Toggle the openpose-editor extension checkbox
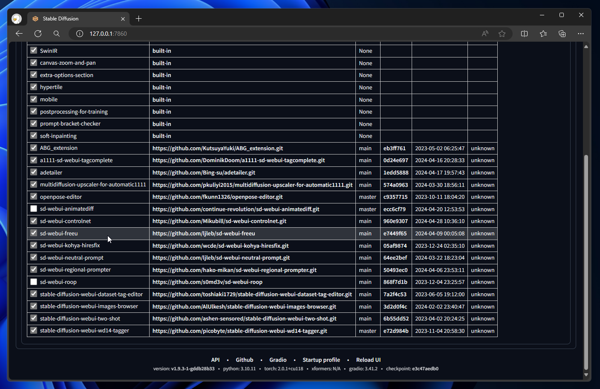 (x=34, y=196)
